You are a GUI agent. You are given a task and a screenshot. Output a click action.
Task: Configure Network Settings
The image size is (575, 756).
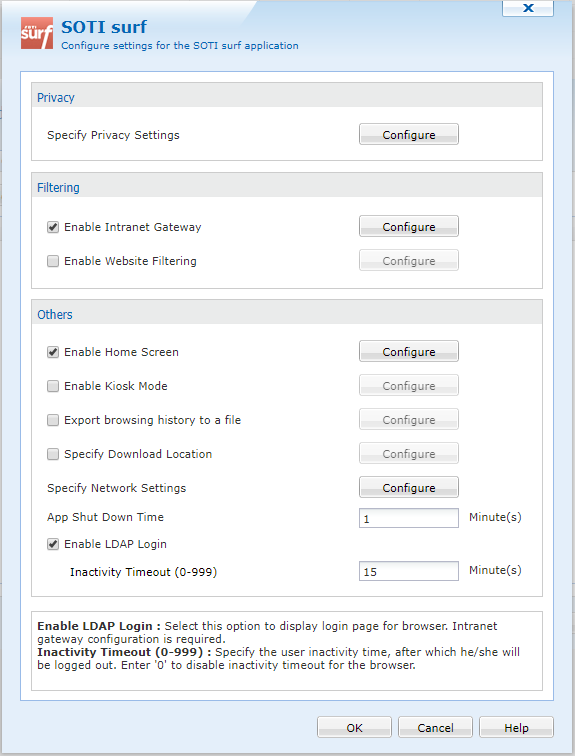point(409,487)
